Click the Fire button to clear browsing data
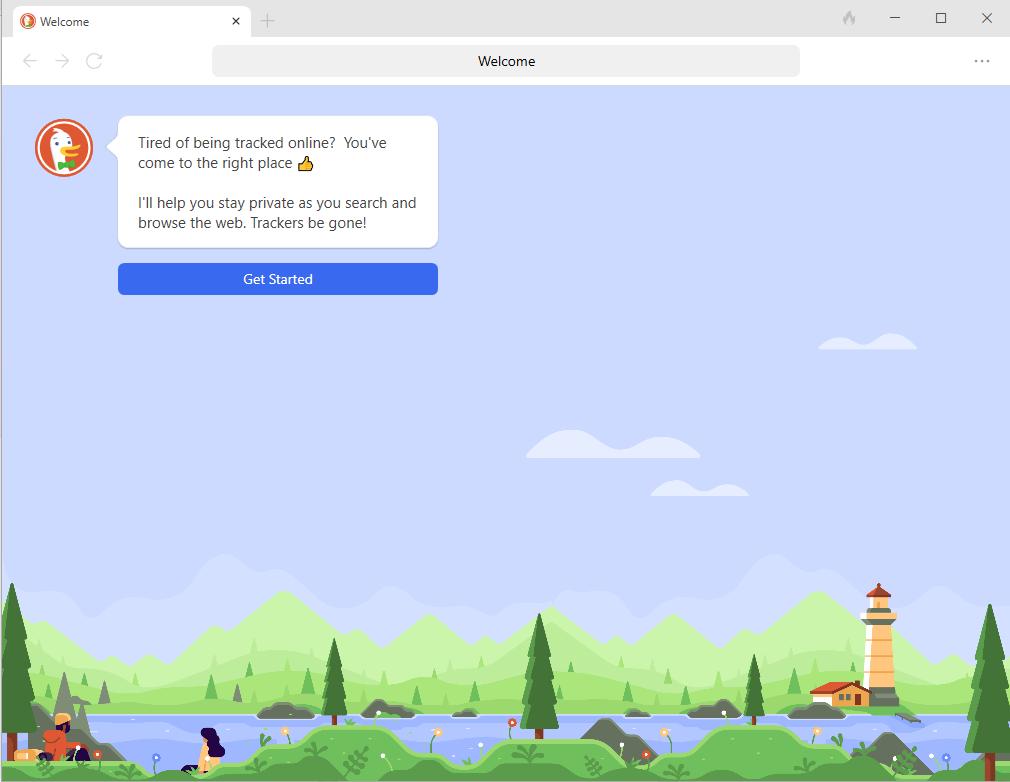Screen dimensions: 1010x782 pos(848,18)
